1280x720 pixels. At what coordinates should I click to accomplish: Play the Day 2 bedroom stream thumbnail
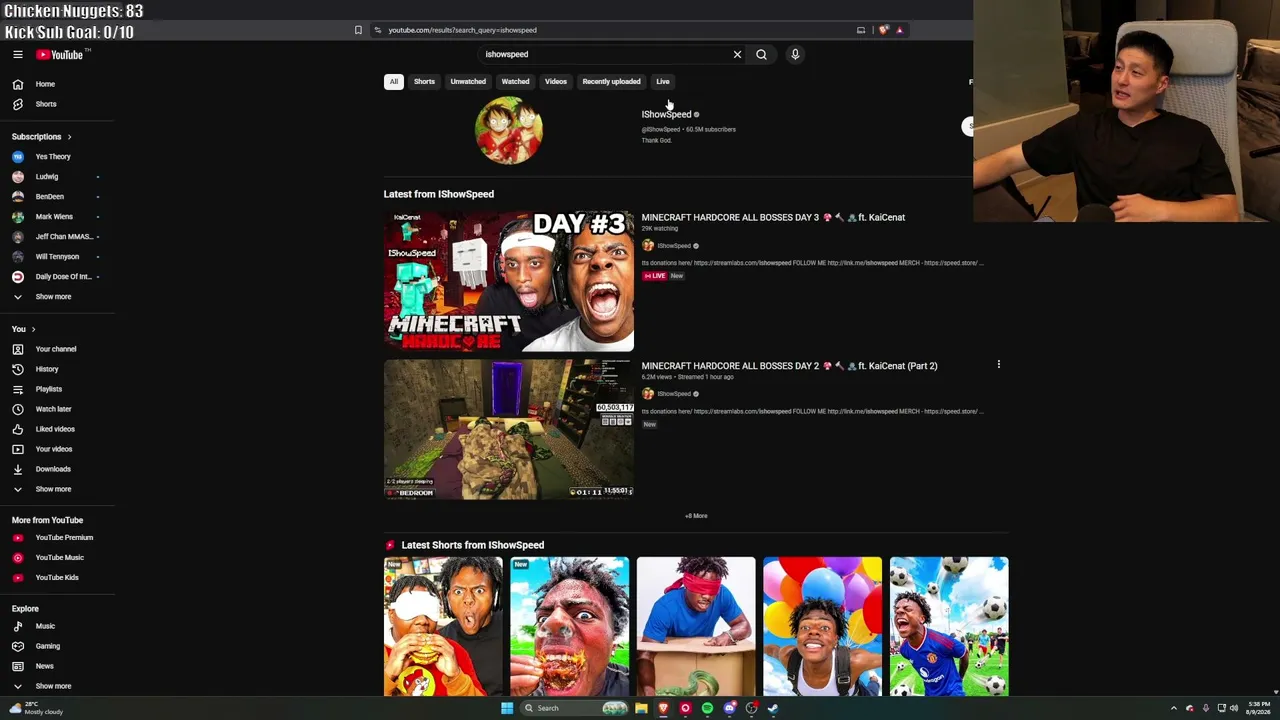click(509, 430)
